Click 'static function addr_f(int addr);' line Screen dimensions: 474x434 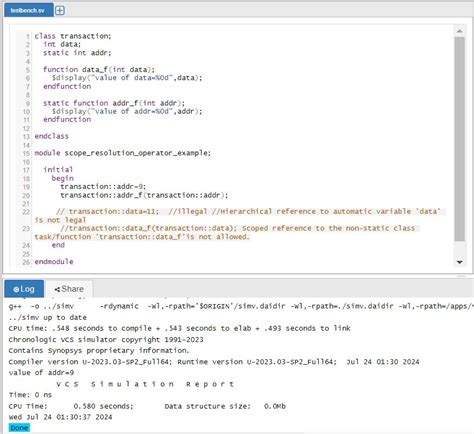coord(114,103)
